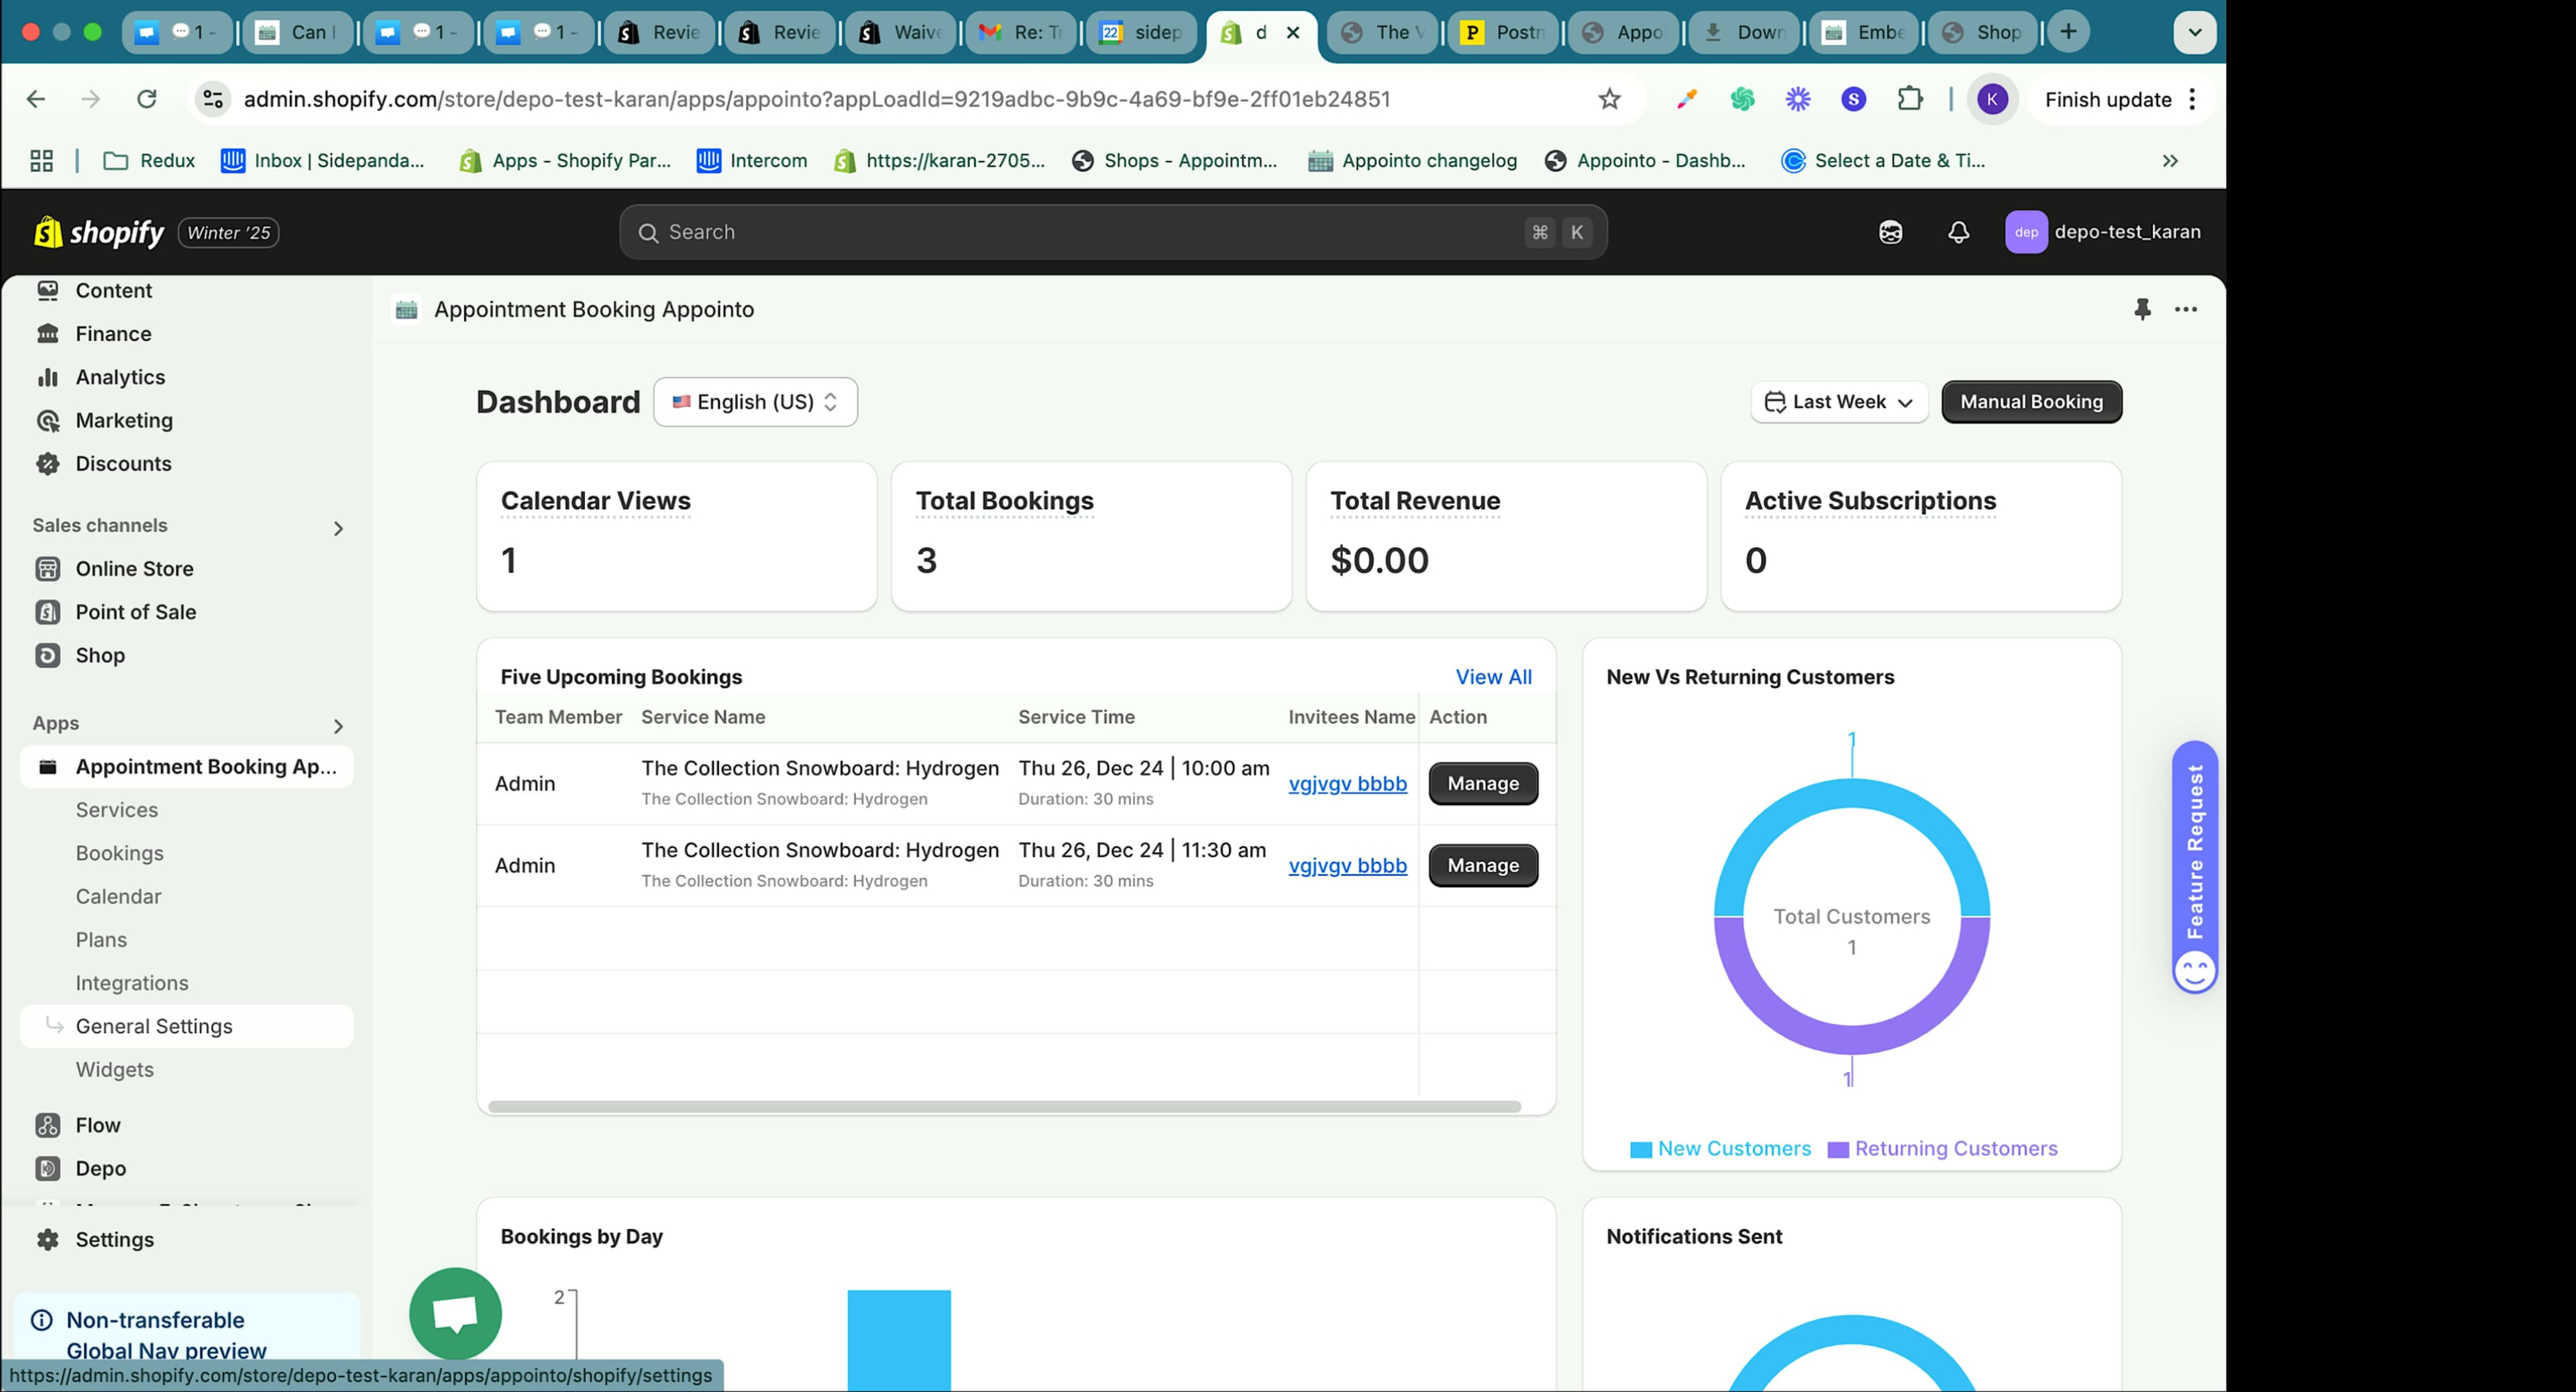Show more bookmarks with the double chevron
2576x1392 pixels.
(2170, 161)
